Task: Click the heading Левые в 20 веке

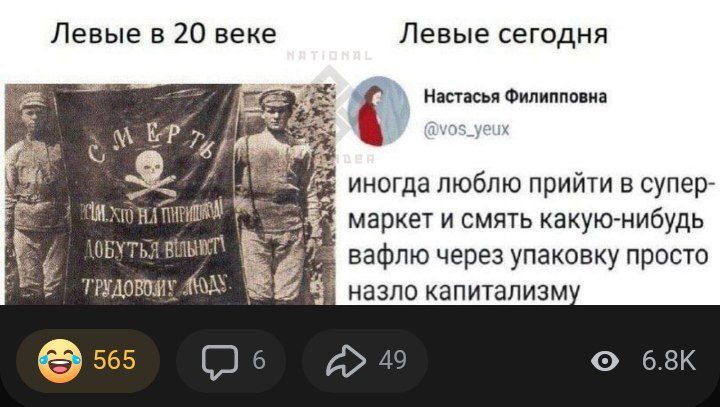Action: pyautogui.click(x=163, y=34)
